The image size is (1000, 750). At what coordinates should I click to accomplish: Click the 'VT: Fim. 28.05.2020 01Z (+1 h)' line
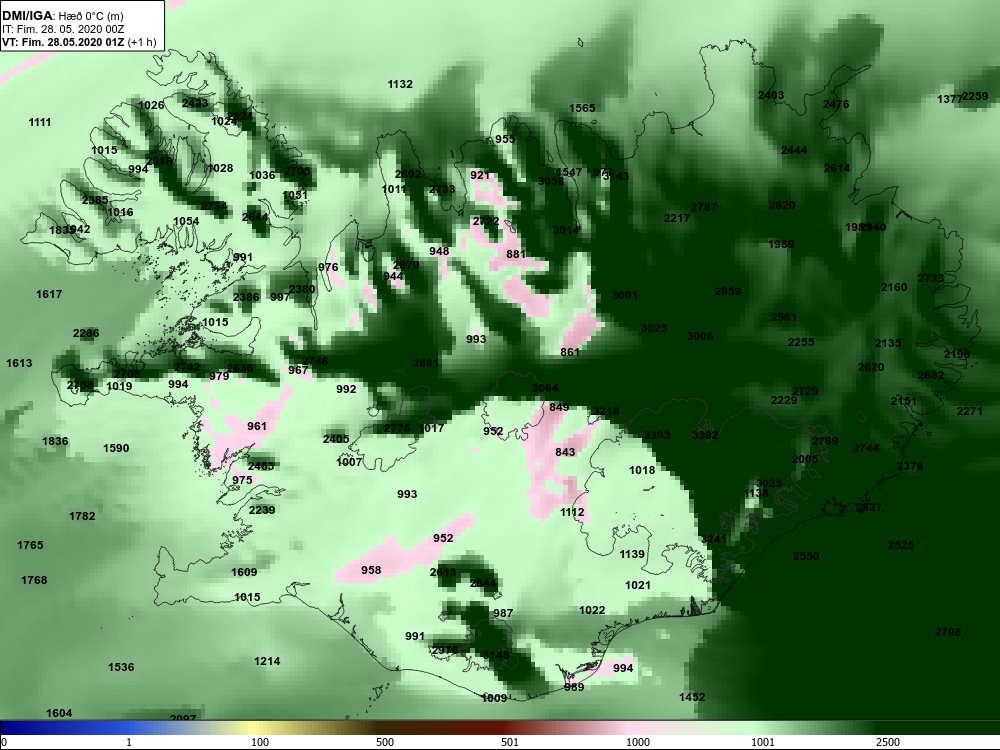tap(79, 42)
